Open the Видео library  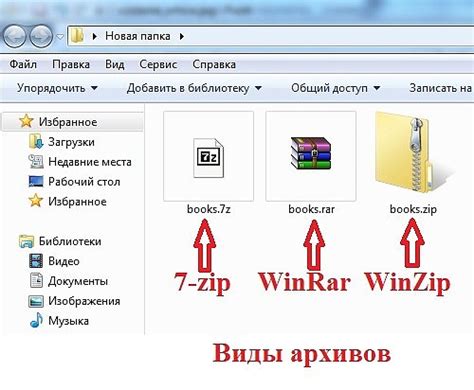click(x=64, y=261)
